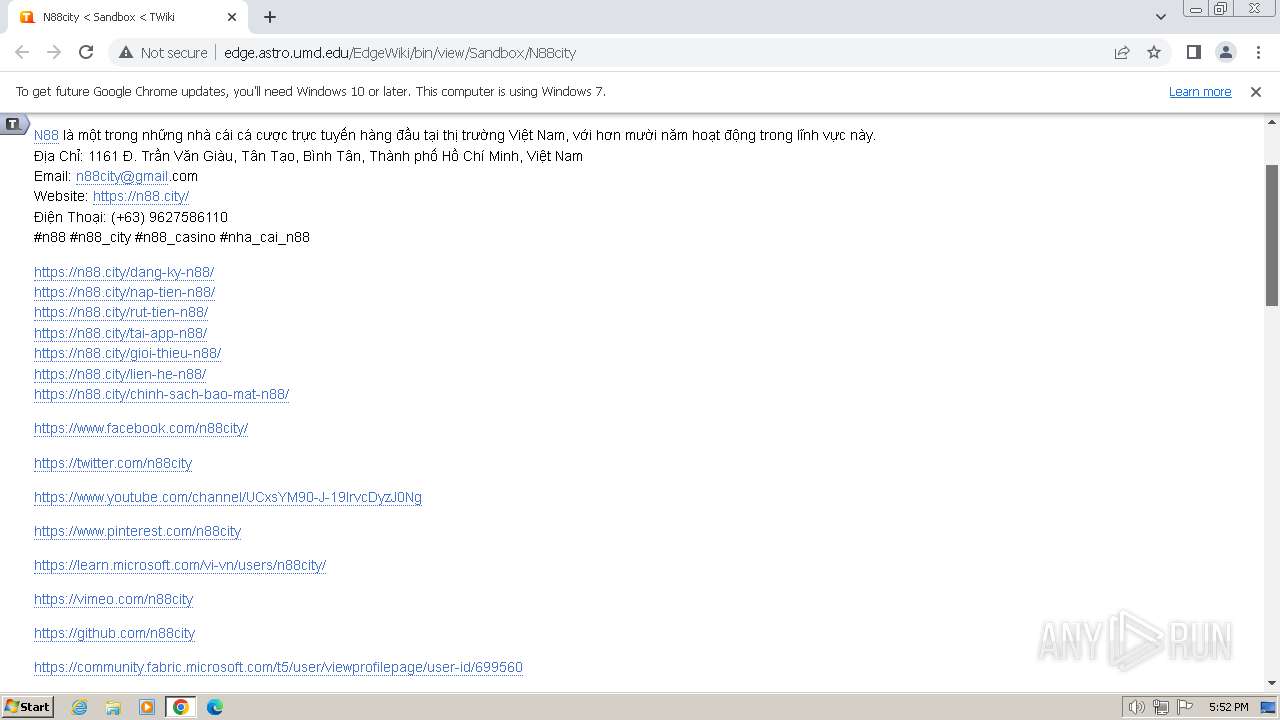Image resolution: width=1280 pixels, height=720 pixels.
Task: Open Learn more link in update bar
Action: click(1200, 92)
